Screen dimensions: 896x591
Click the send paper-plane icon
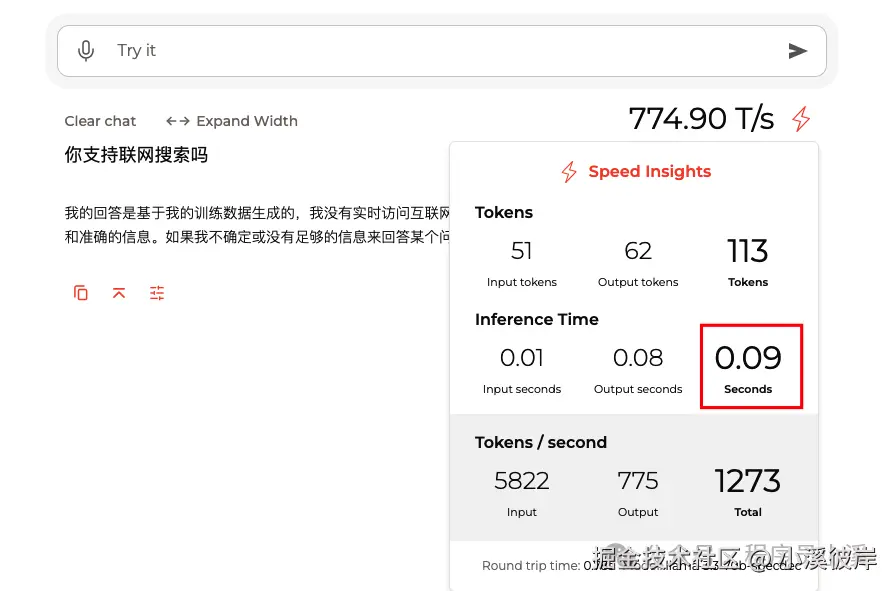798,50
